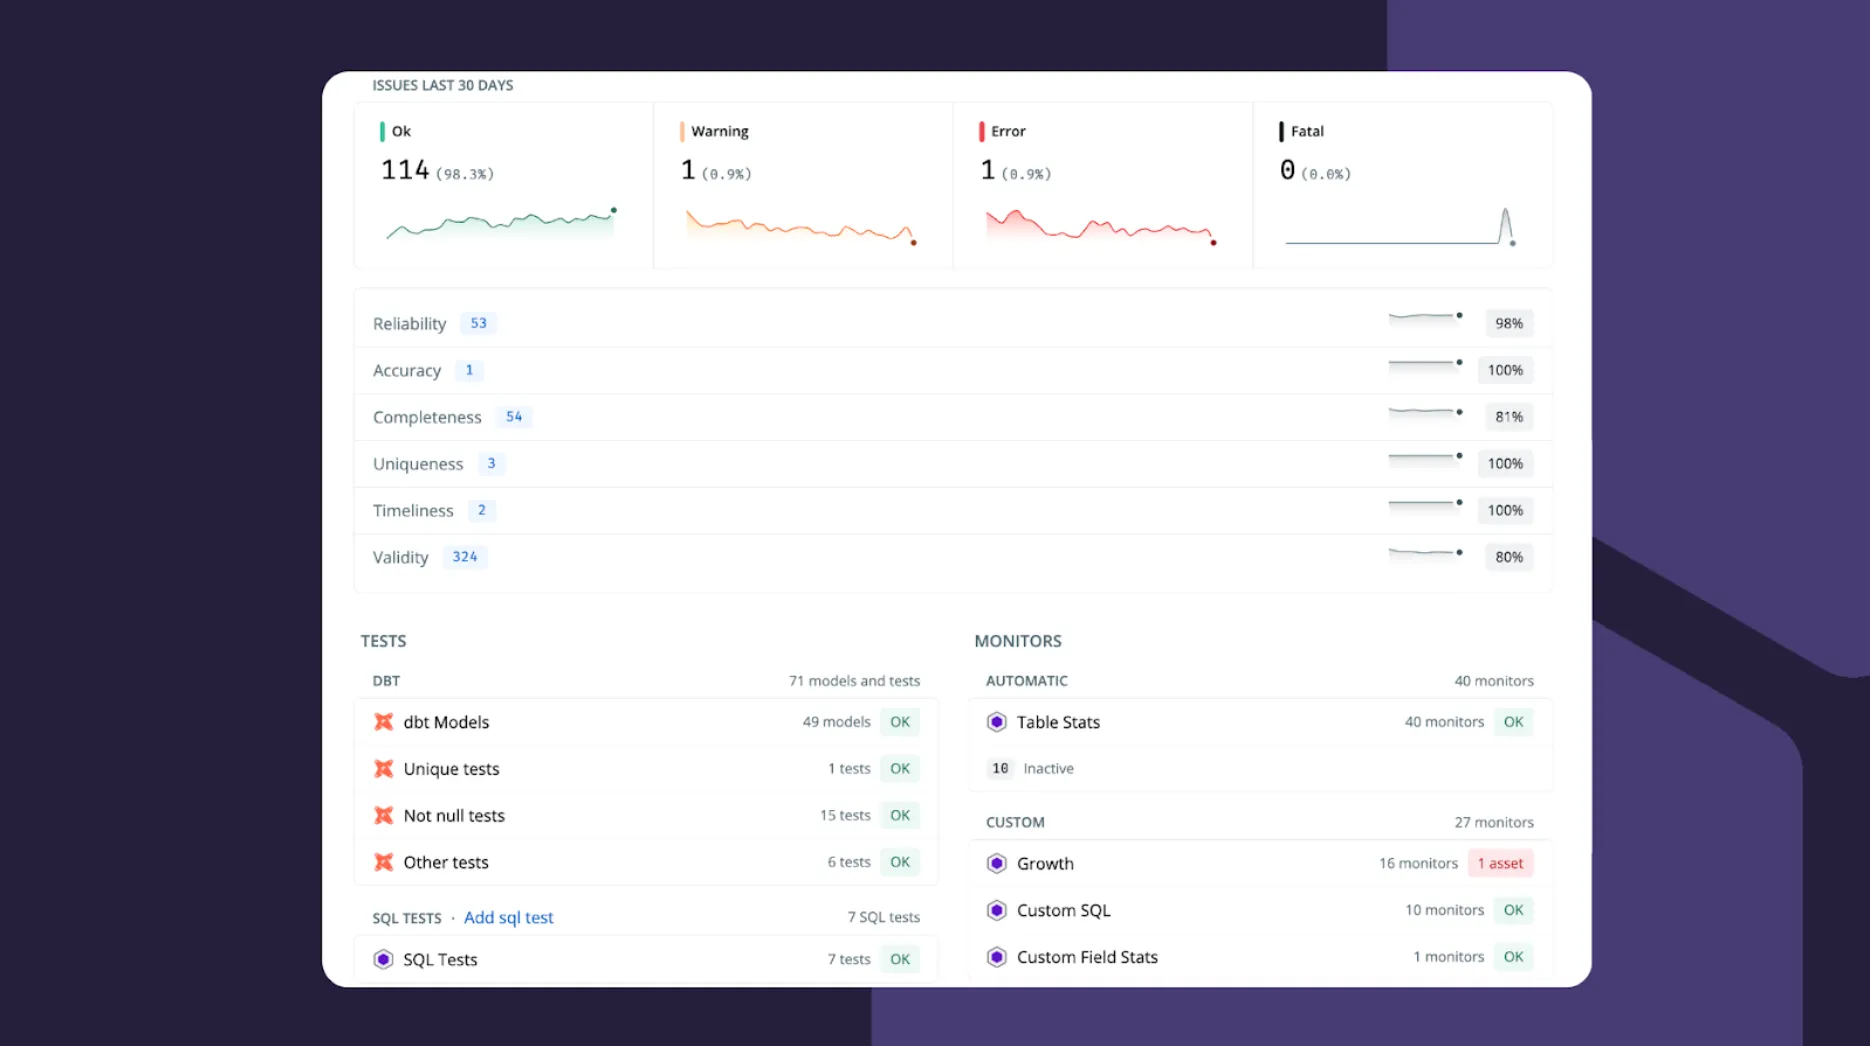The image size is (1870, 1046).
Task: Click the 1 asset badge on Growth
Action: [1500, 862]
